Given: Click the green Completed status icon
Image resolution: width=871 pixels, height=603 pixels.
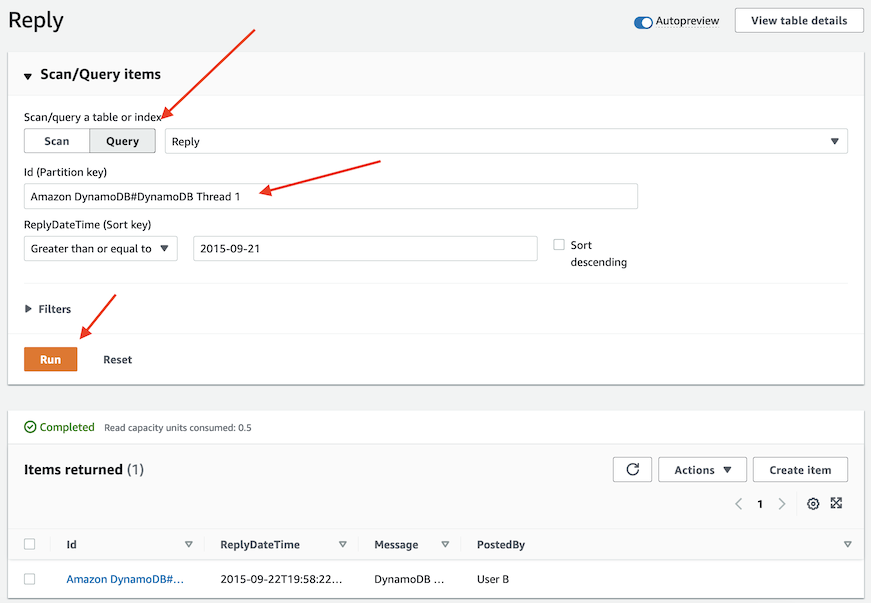Looking at the screenshot, I should [x=30, y=427].
